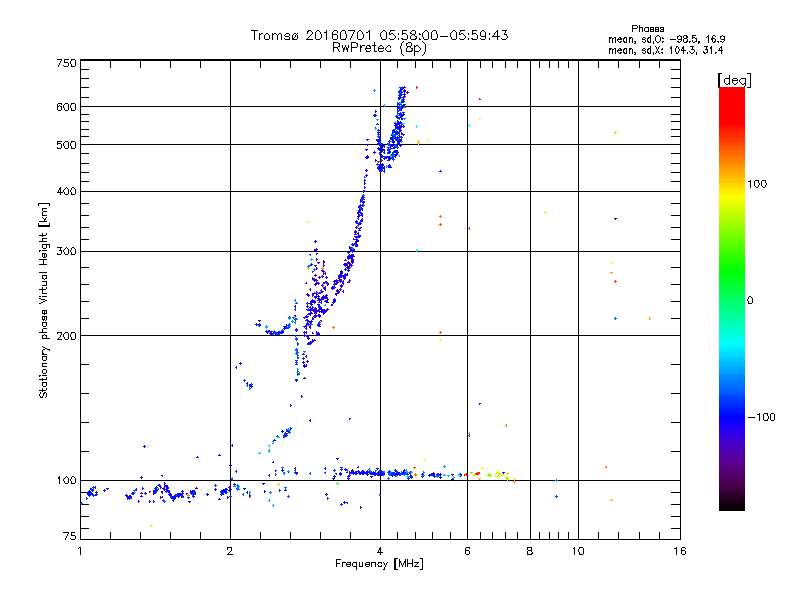This screenshot has height=600, width=800.
Task: Click the colorbar label '100'
Action: tap(757, 184)
